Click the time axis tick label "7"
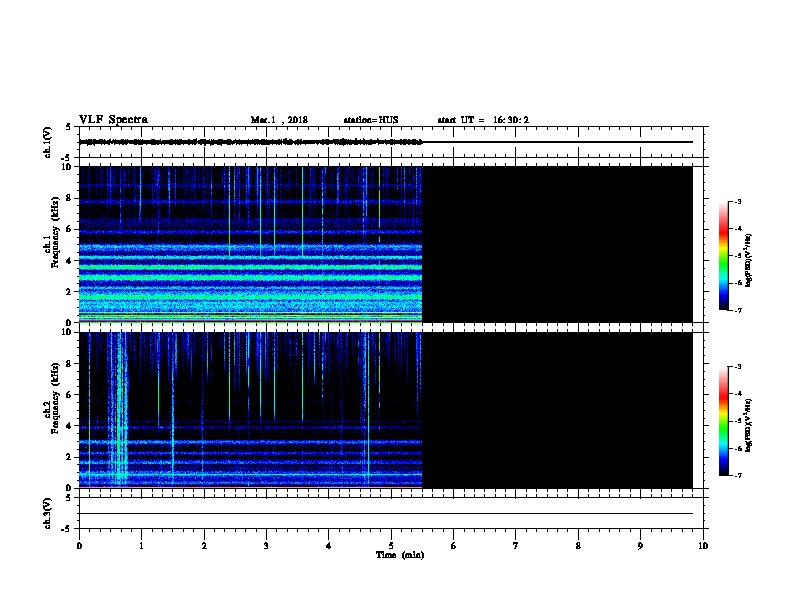This screenshot has height=612, width=792. [x=516, y=546]
